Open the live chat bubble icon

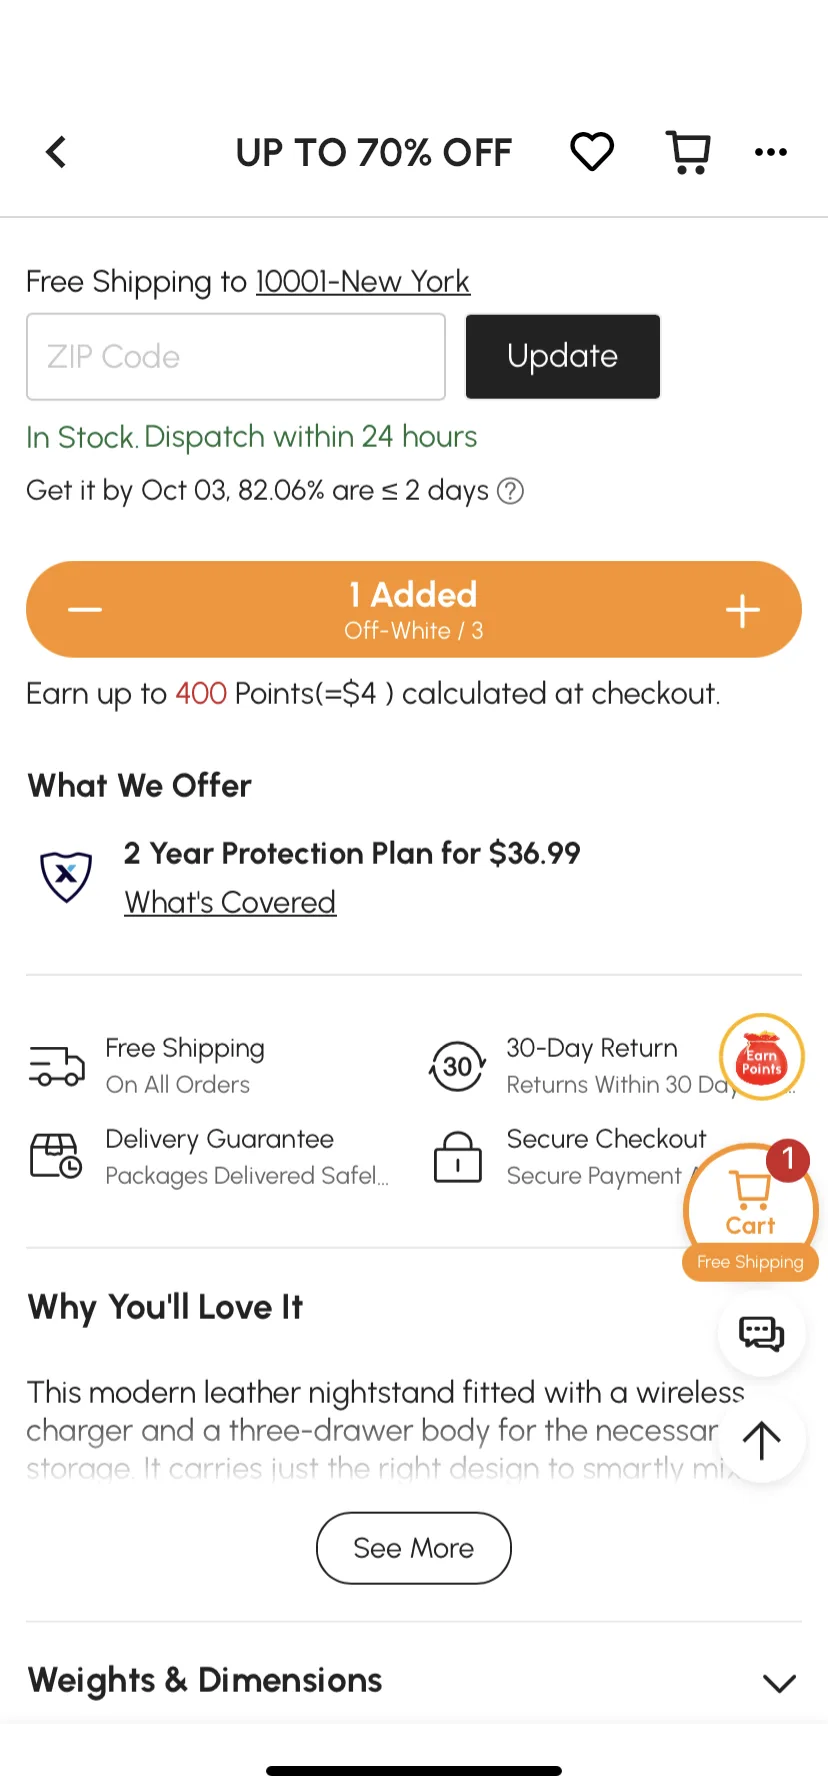762,1333
